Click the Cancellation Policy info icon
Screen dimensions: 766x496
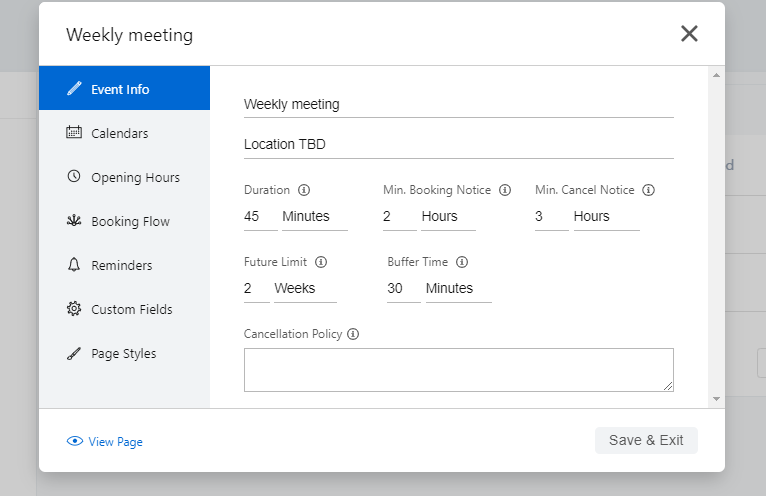click(353, 334)
